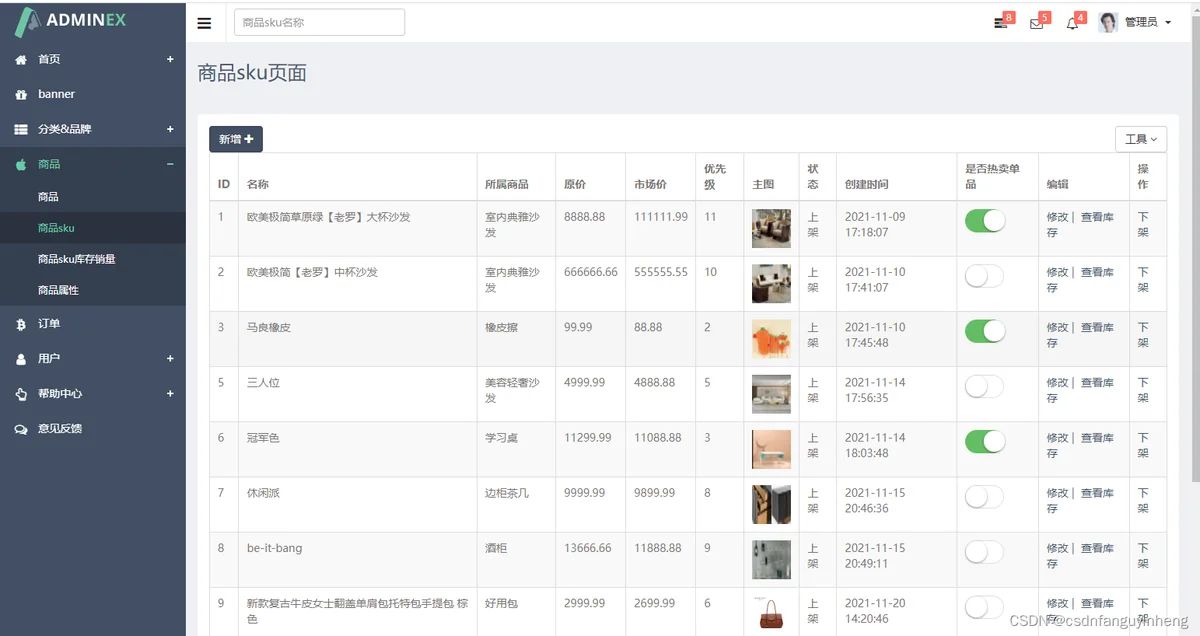Viewport: 1200px width, 636px height.
Task: Click the home icon beside 首页
Action: tap(21, 60)
